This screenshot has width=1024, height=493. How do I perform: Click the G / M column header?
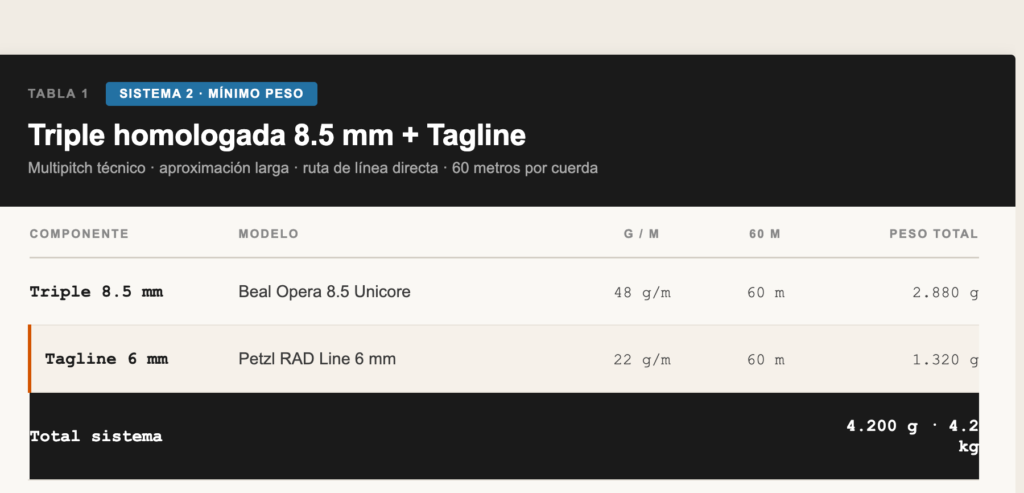pyautogui.click(x=642, y=234)
